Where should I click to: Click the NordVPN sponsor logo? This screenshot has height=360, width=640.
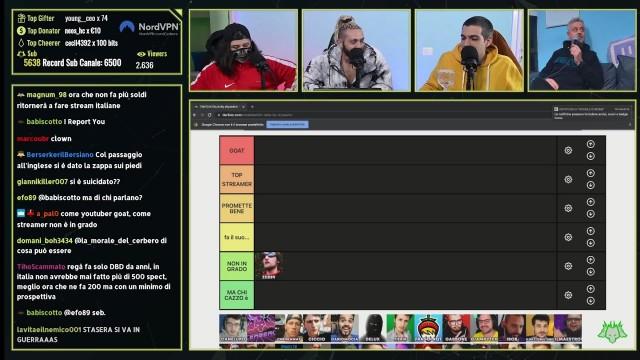pos(149,28)
